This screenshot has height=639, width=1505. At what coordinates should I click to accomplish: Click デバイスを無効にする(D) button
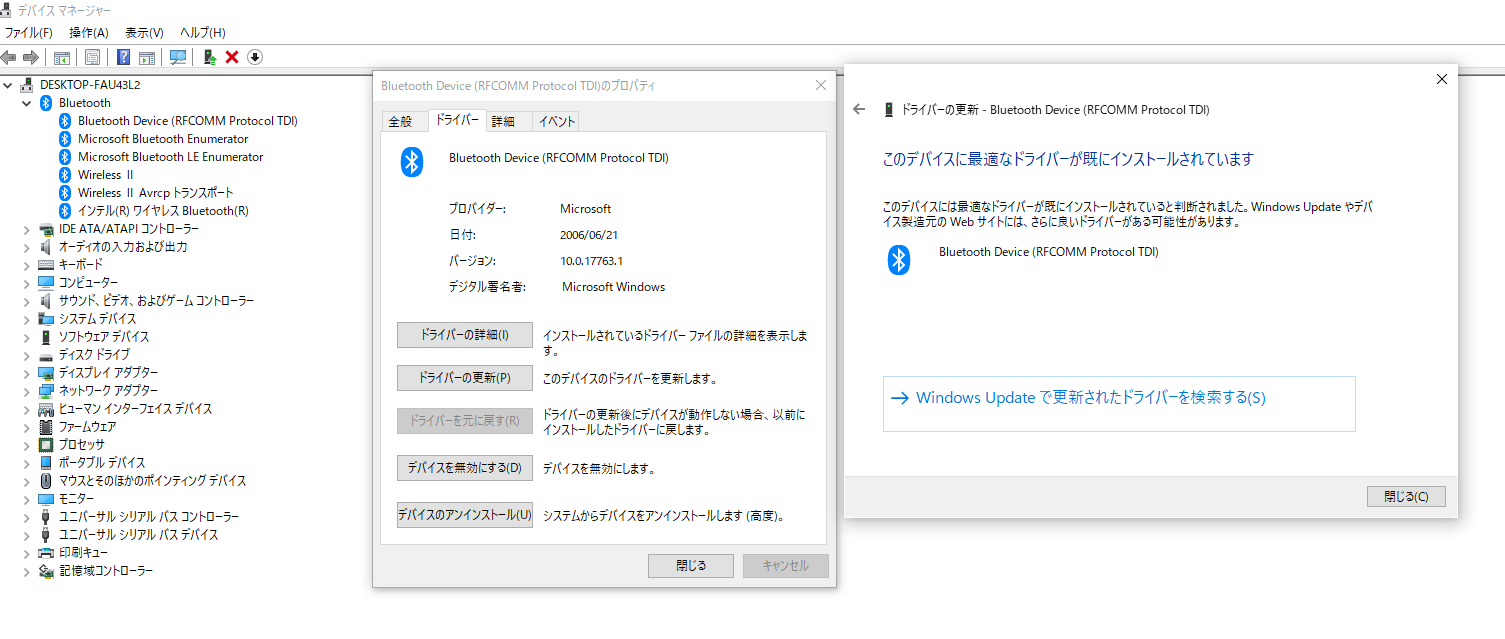click(x=465, y=467)
